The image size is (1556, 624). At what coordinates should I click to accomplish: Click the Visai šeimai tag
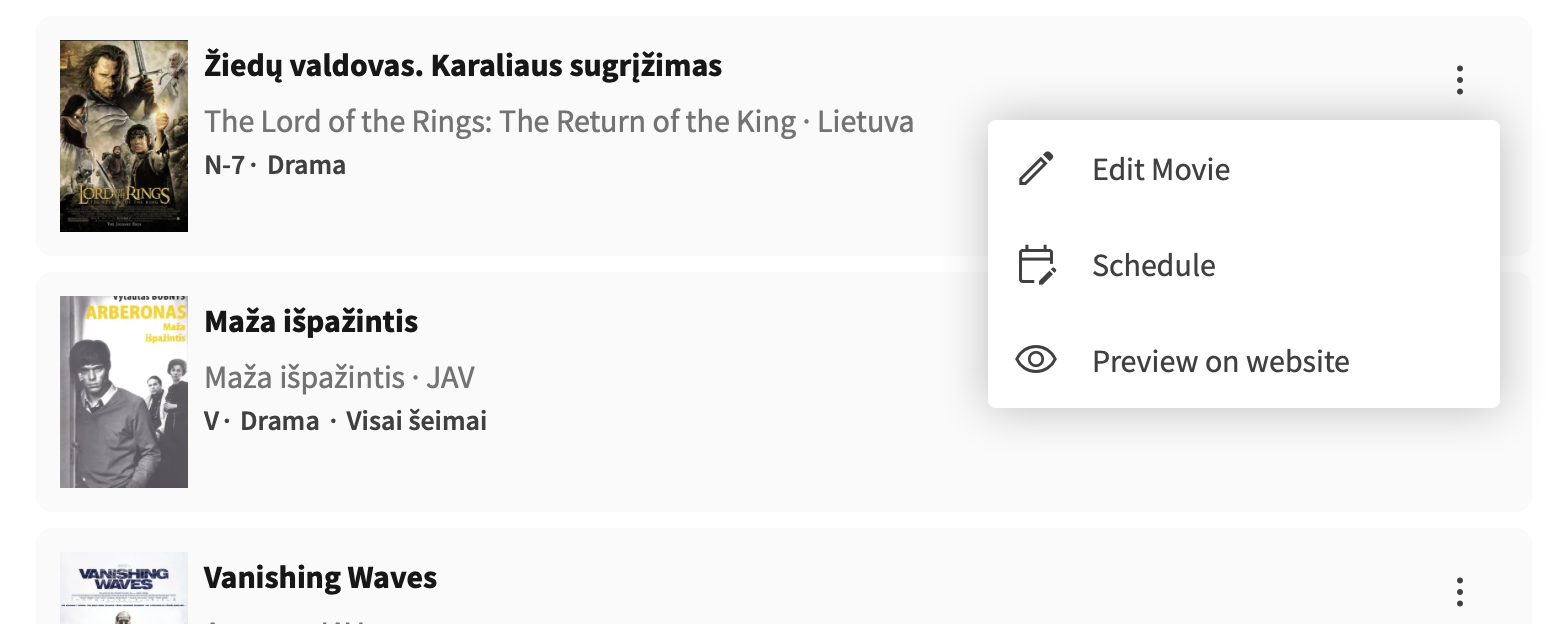[x=416, y=421]
